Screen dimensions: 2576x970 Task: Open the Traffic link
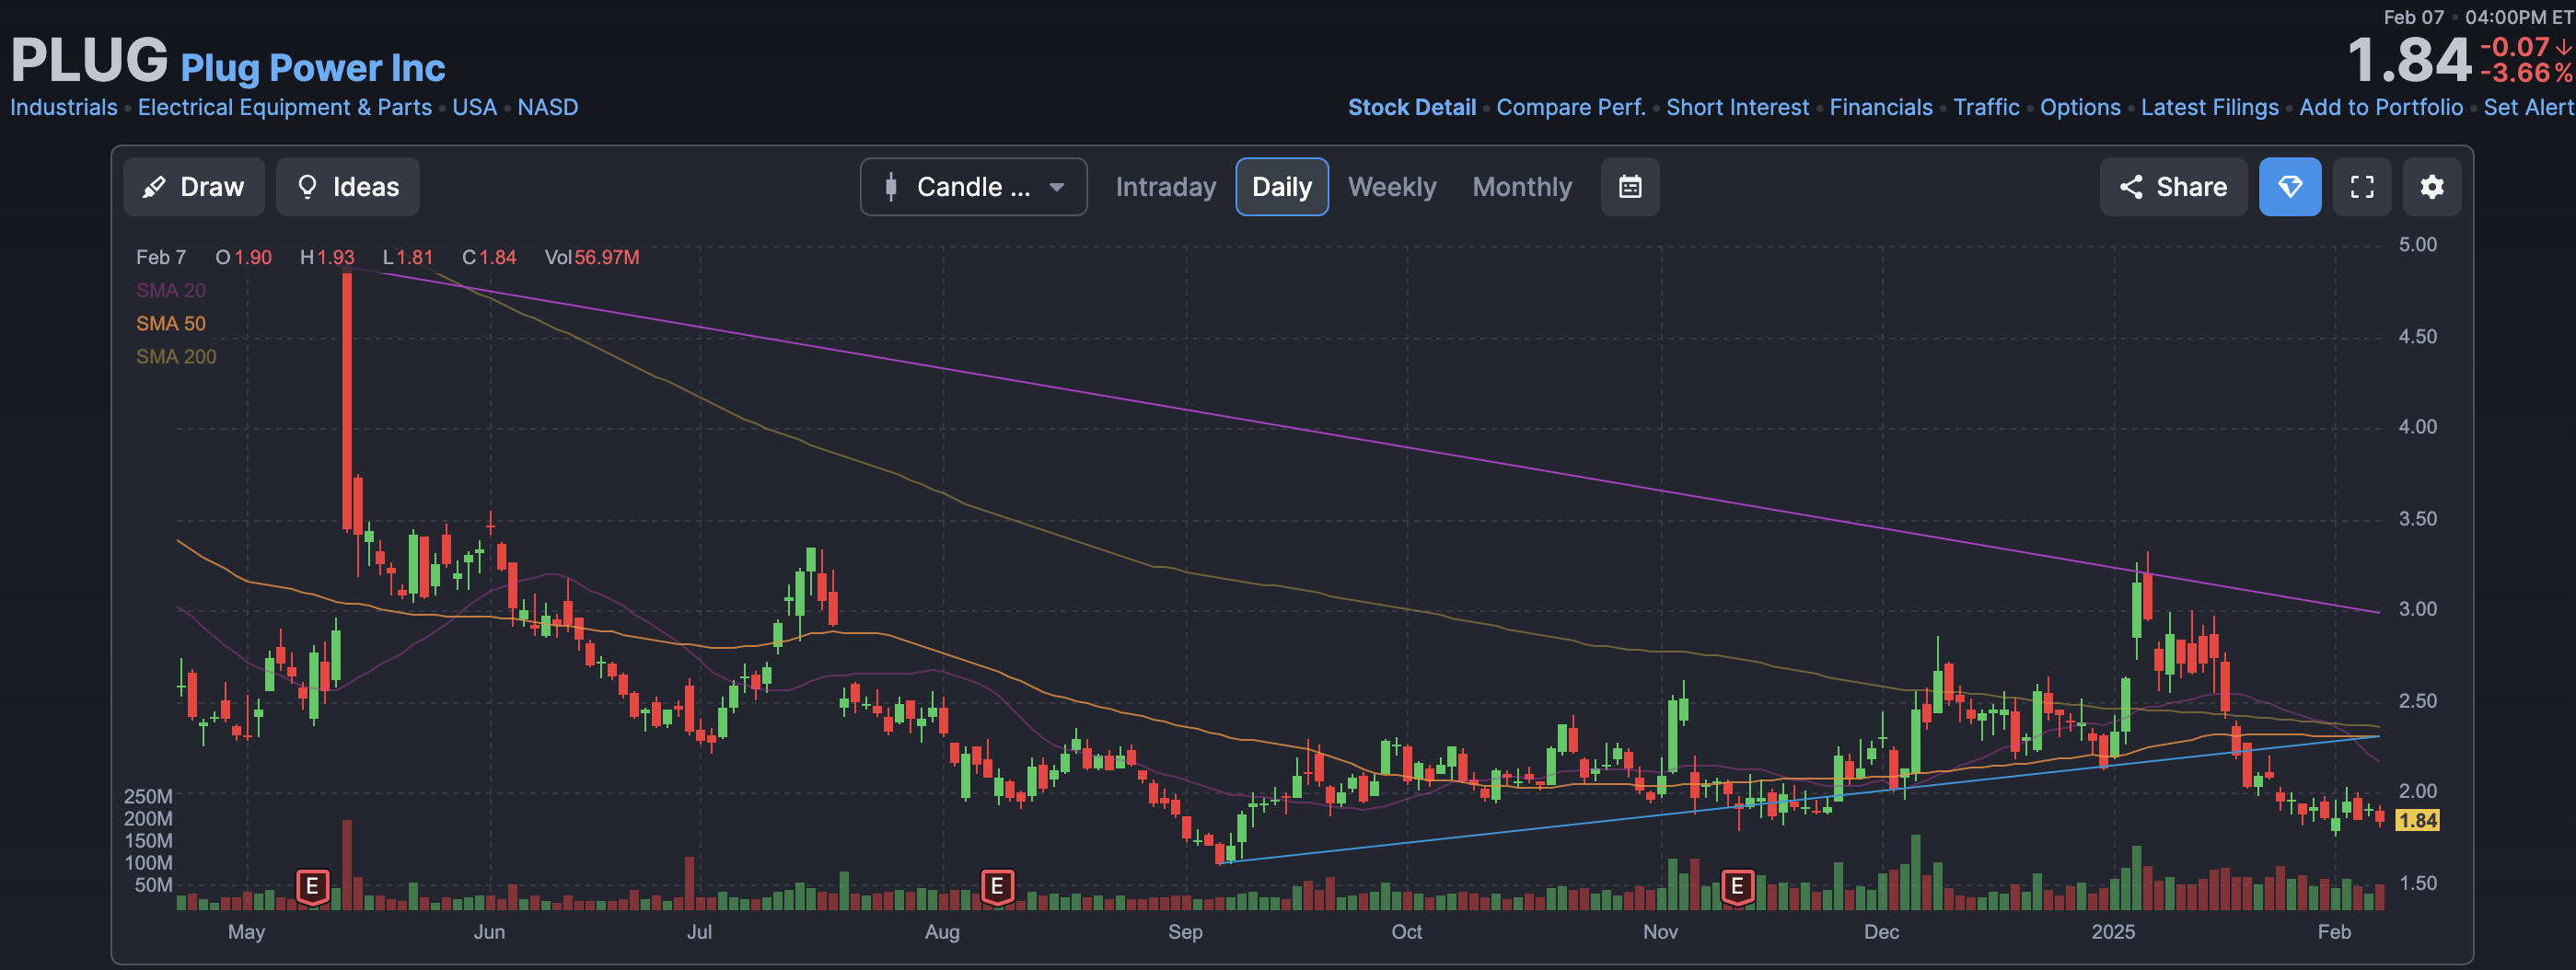(x=1986, y=107)
